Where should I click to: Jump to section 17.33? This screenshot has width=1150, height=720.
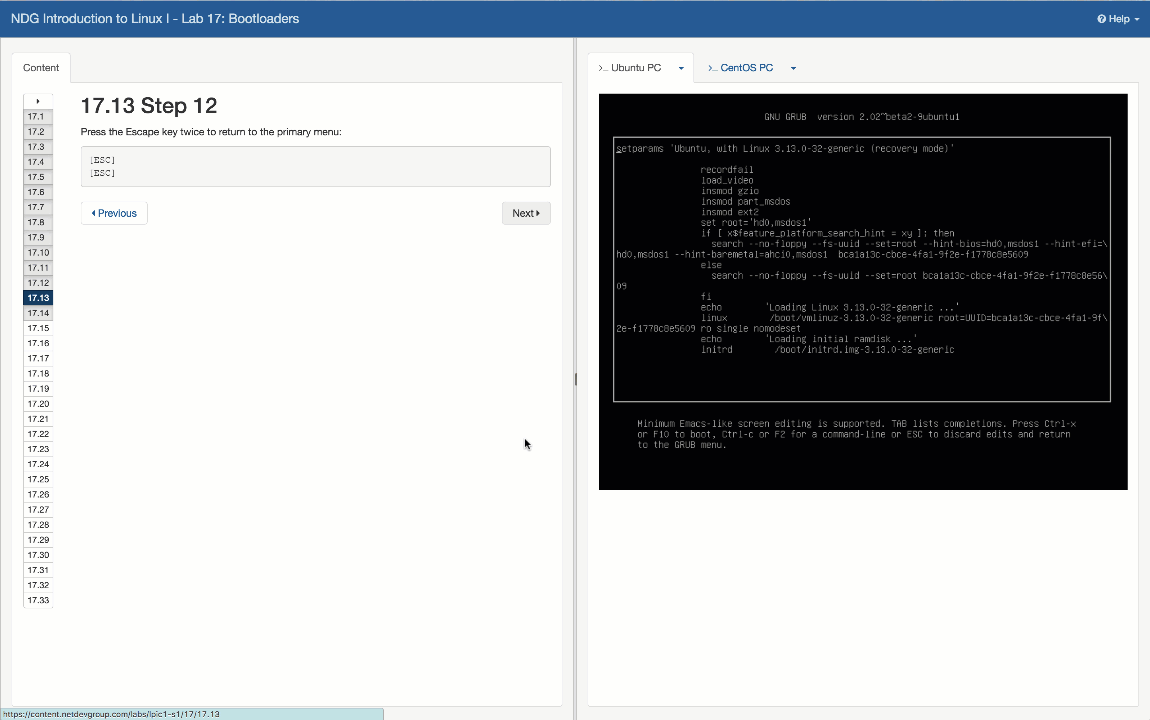38,600
